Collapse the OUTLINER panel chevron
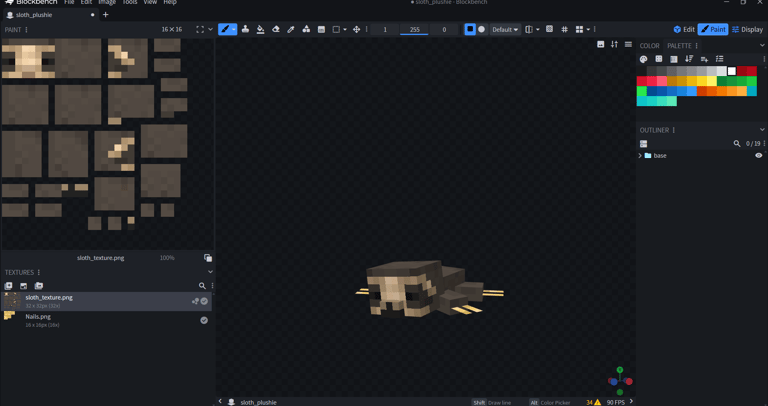 point(762,130)
